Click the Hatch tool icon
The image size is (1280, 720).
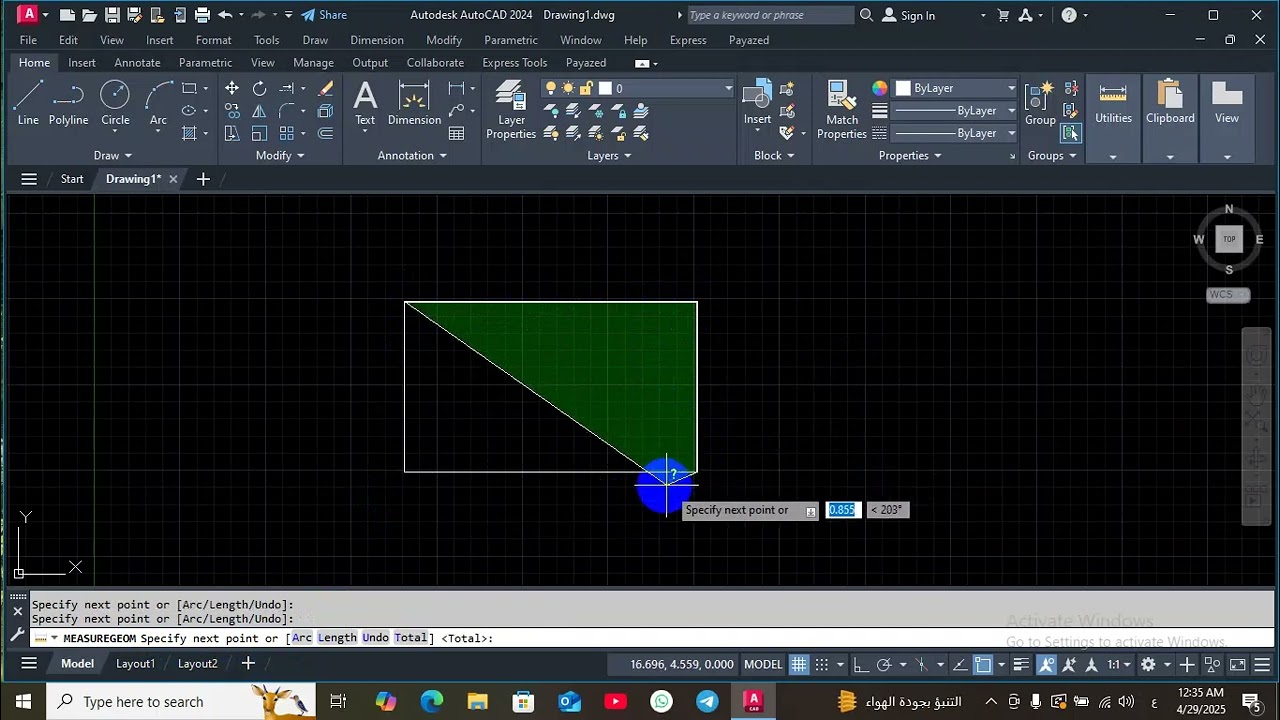click(189, 133)
